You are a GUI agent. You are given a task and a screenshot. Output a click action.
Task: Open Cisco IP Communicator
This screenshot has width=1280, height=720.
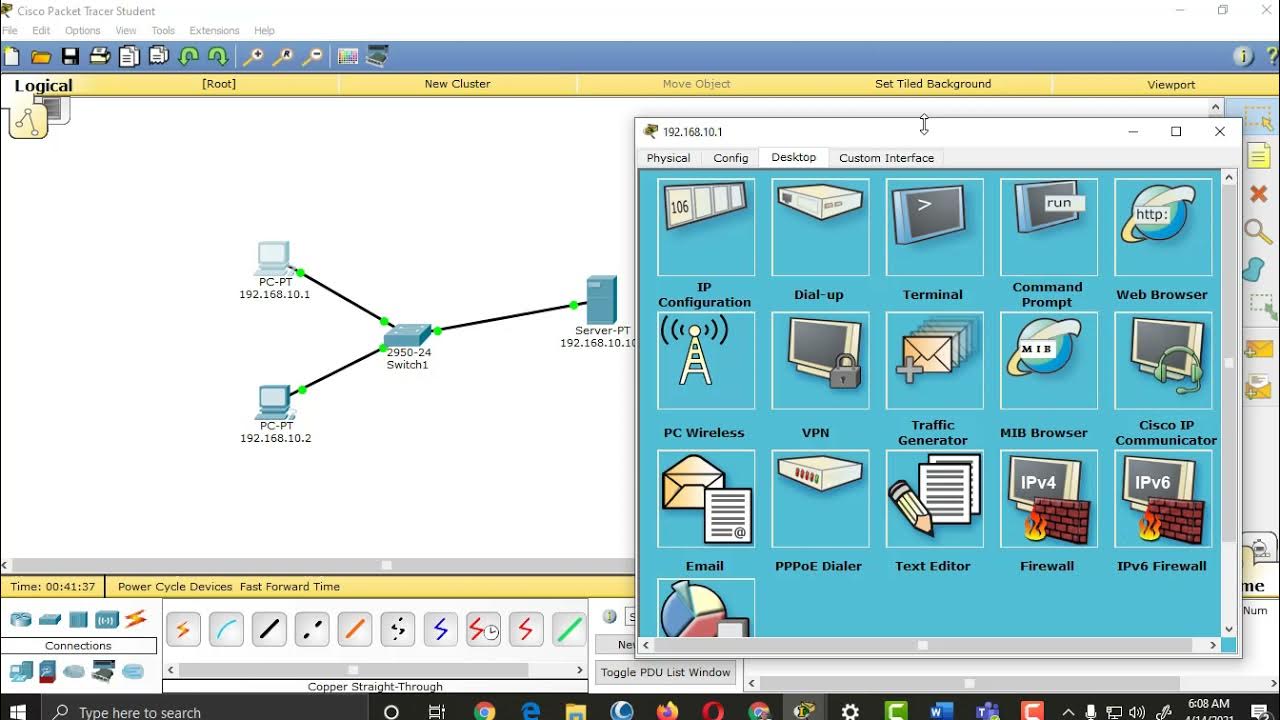click(1163, 361)
